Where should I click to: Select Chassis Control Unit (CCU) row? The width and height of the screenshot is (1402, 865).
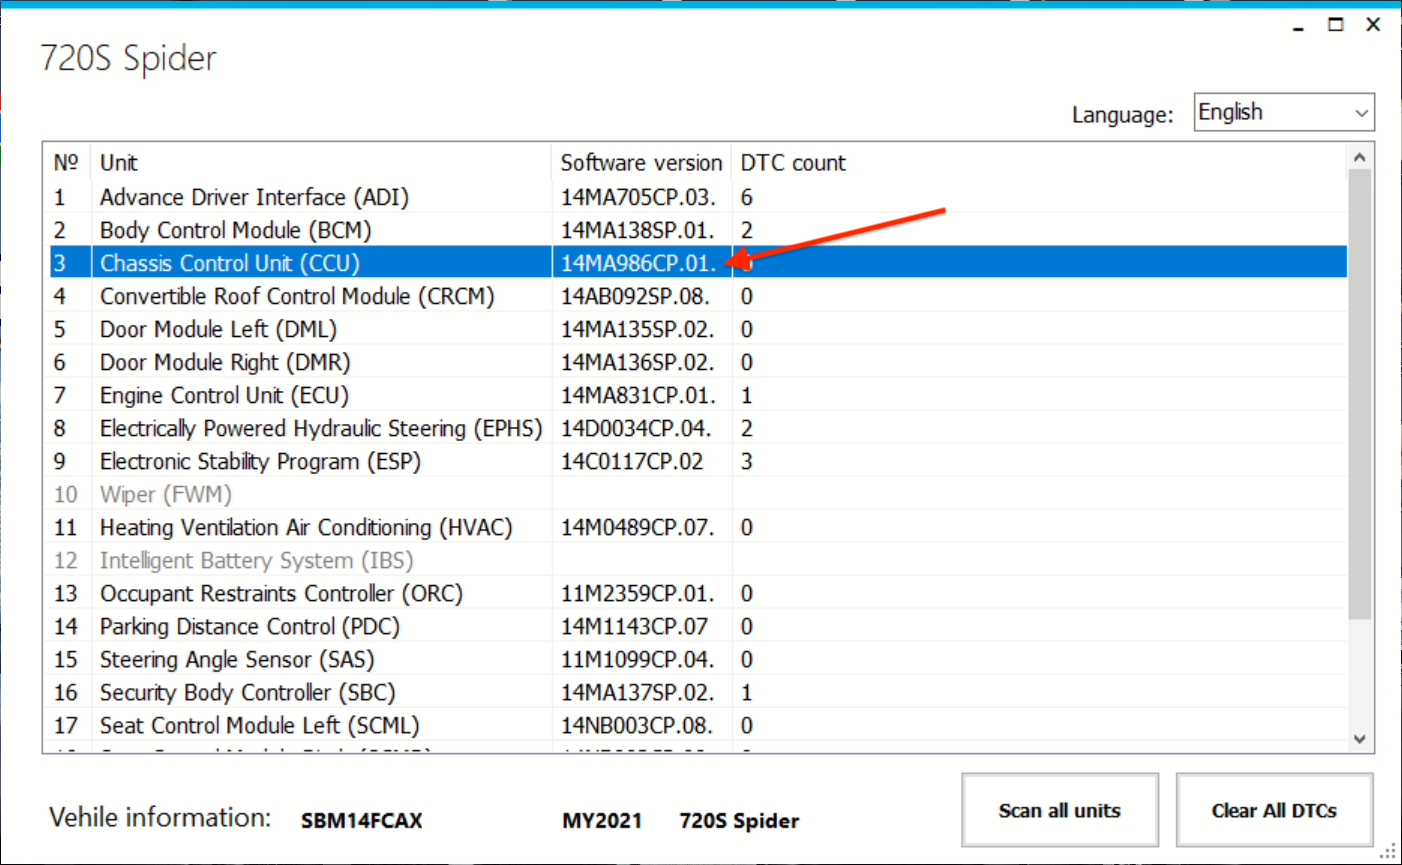698,263
